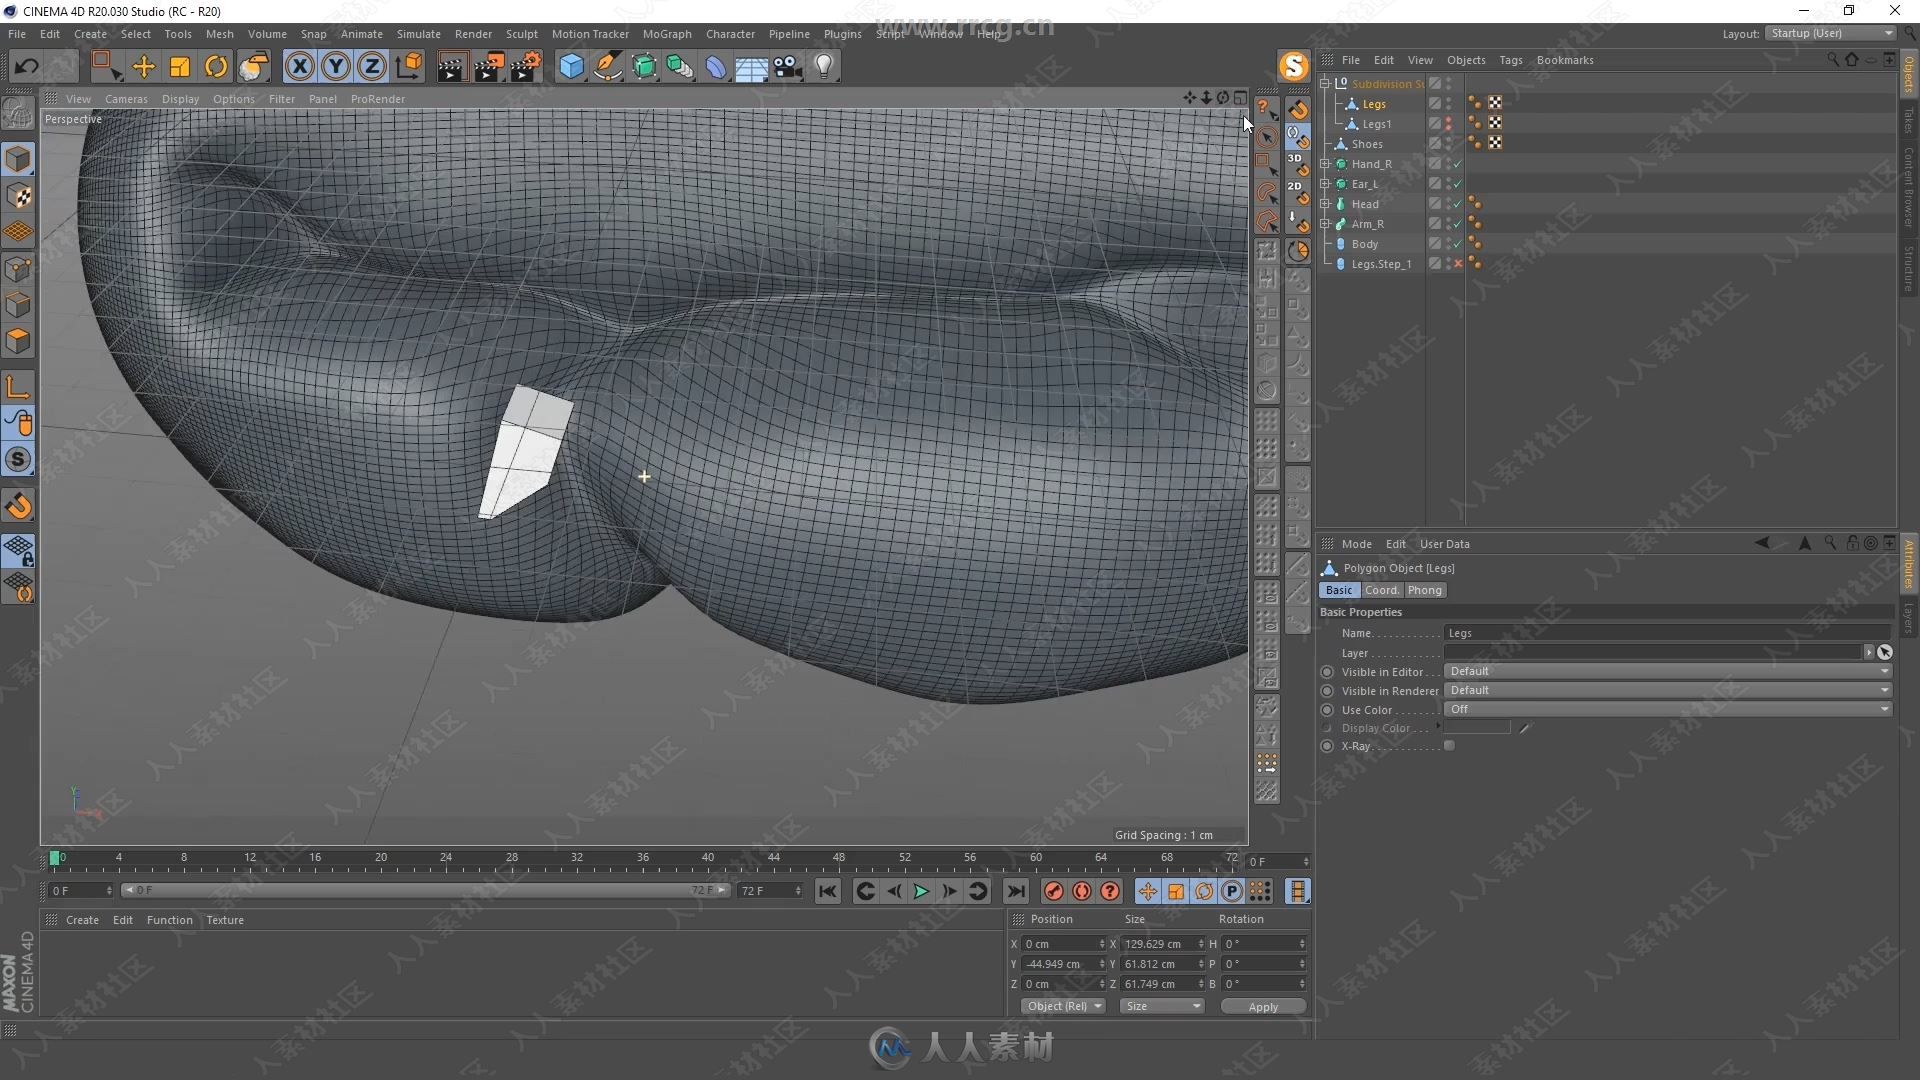The width and height of the screenshot is (1920, 1080).
Task: Add a Light object
Action: [824, 67]
